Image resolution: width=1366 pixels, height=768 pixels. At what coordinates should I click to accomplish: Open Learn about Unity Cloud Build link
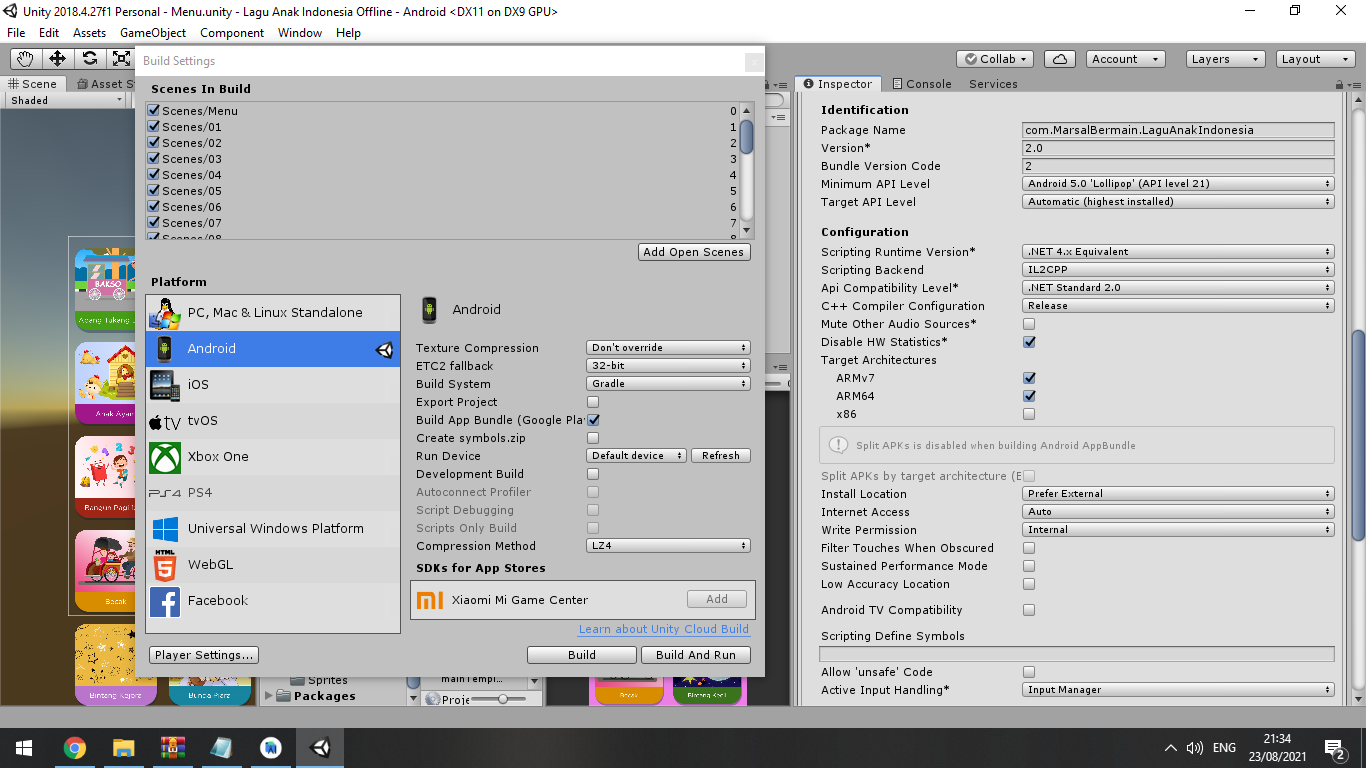click(664, 629)
